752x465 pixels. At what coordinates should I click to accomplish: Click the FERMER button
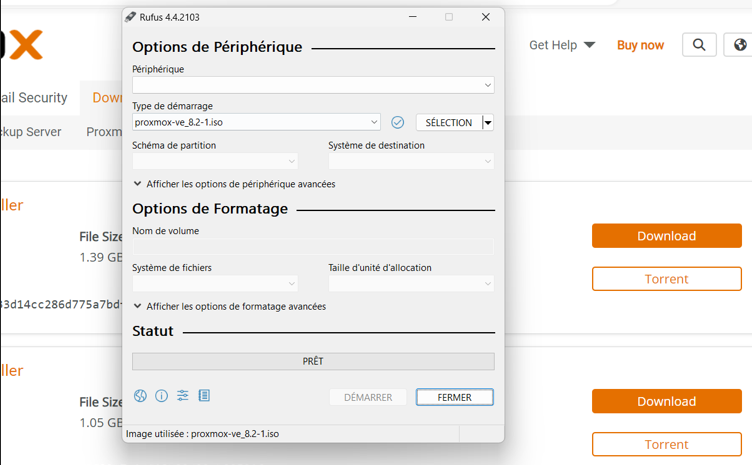[455, 397]
